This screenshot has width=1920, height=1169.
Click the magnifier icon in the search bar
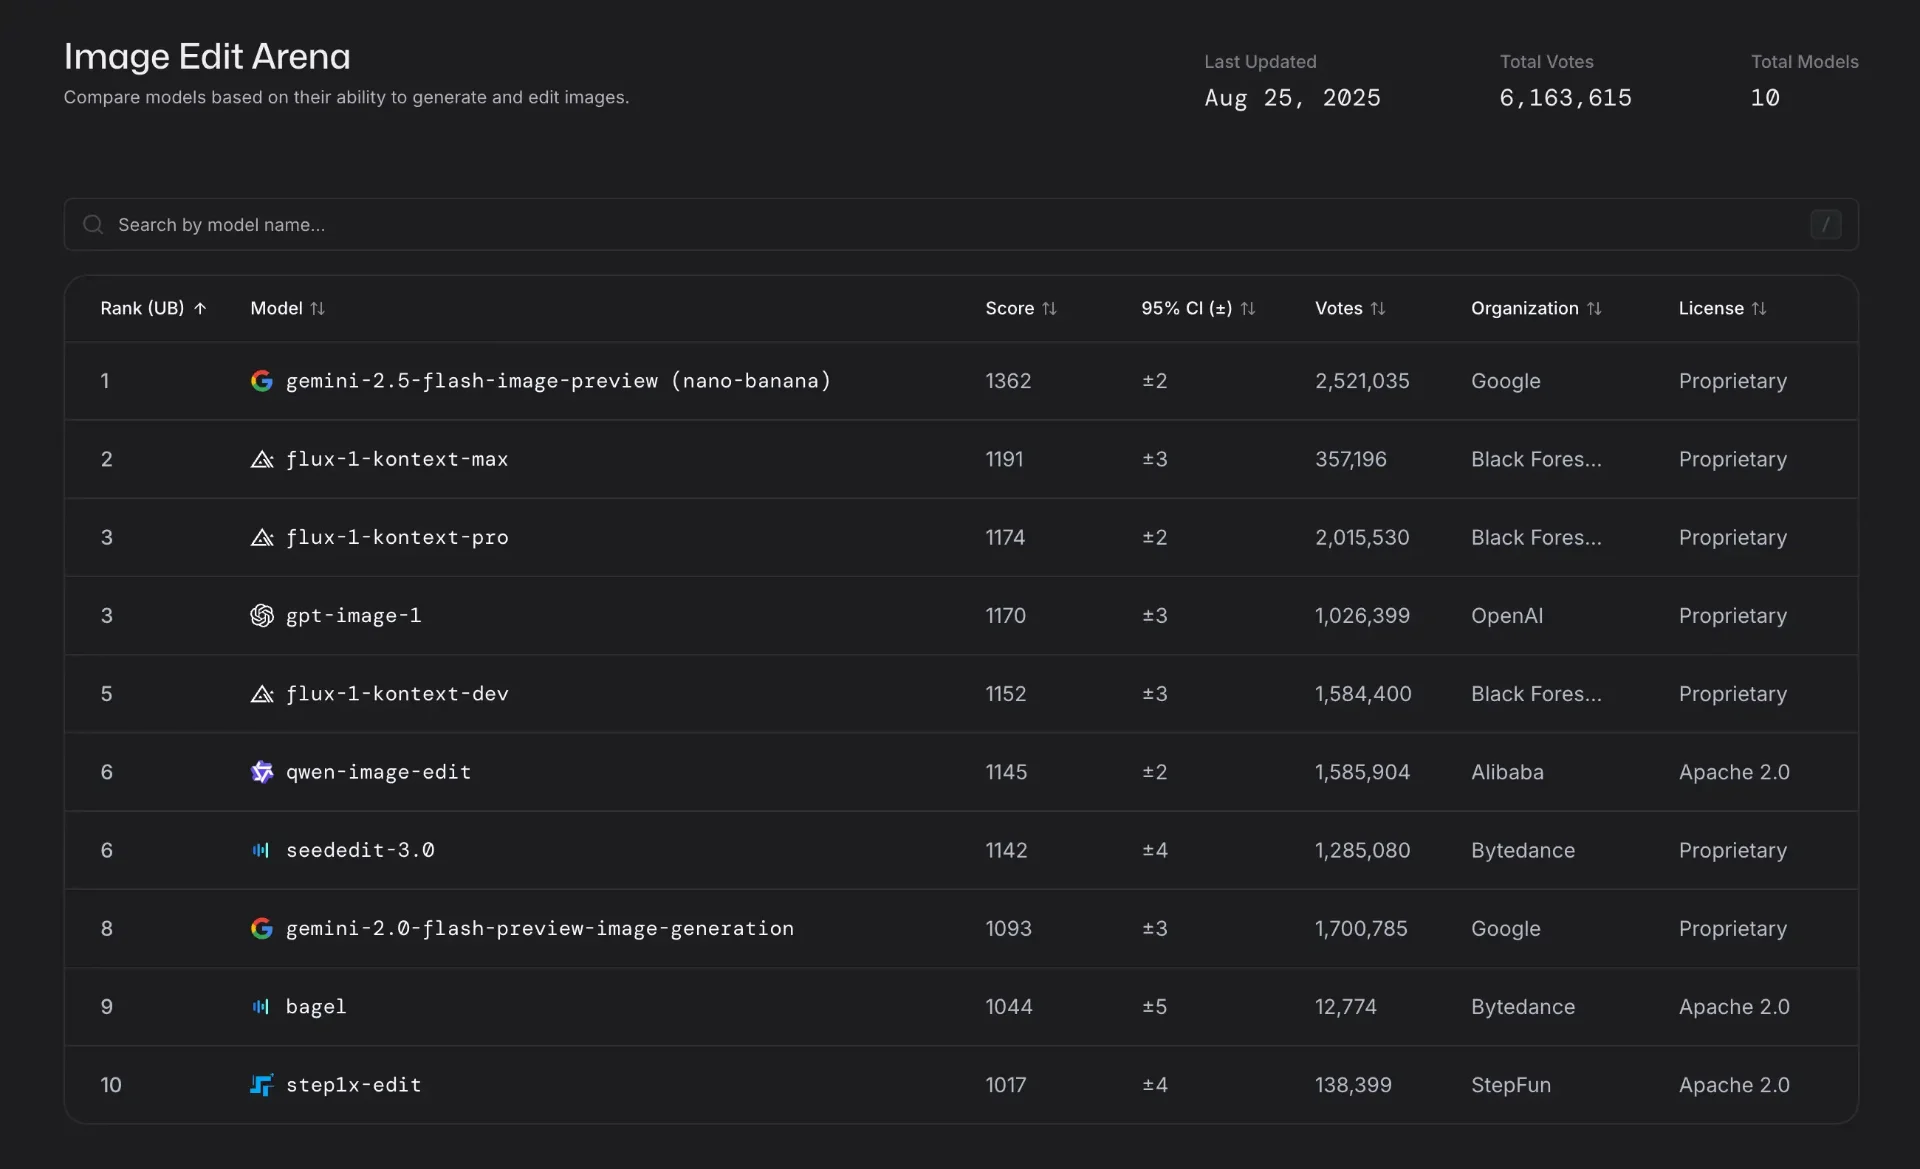click(93, 224)
